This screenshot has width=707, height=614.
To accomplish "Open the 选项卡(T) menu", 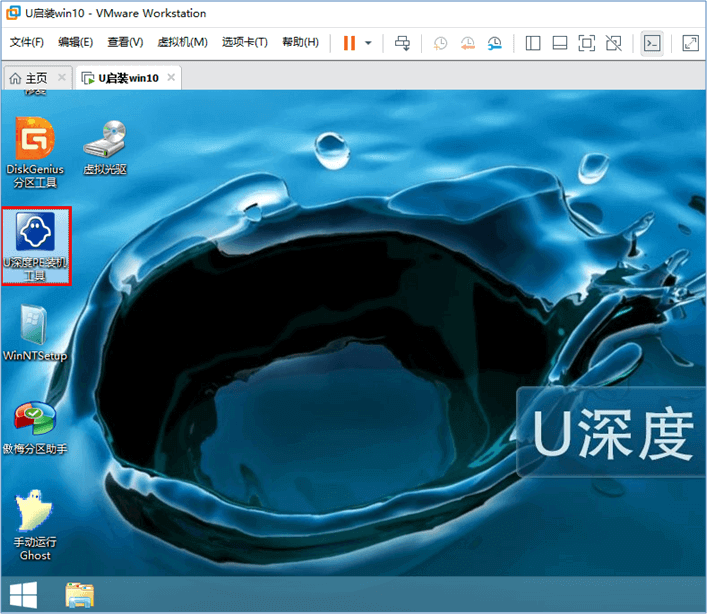I will [x=244, y=42].
